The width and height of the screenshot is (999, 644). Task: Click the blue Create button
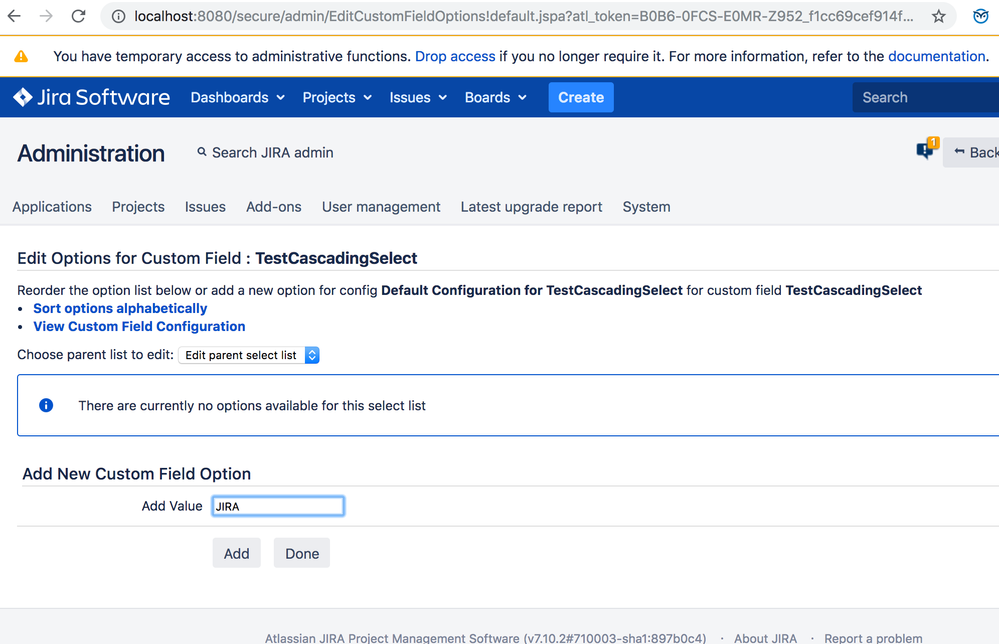click(x=581, y=97)
